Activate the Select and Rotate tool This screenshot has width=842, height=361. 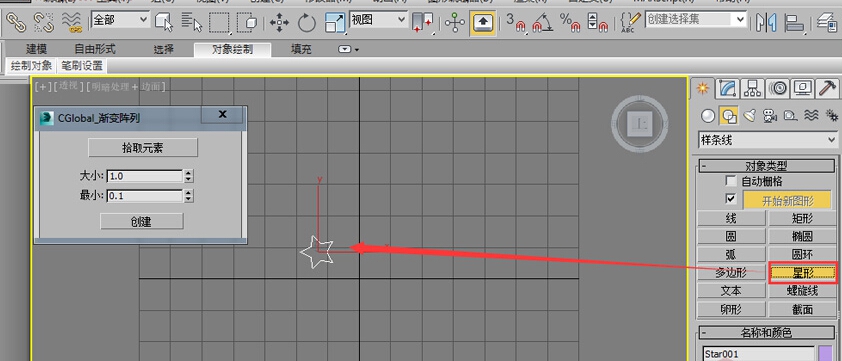[x=307, y=23]
